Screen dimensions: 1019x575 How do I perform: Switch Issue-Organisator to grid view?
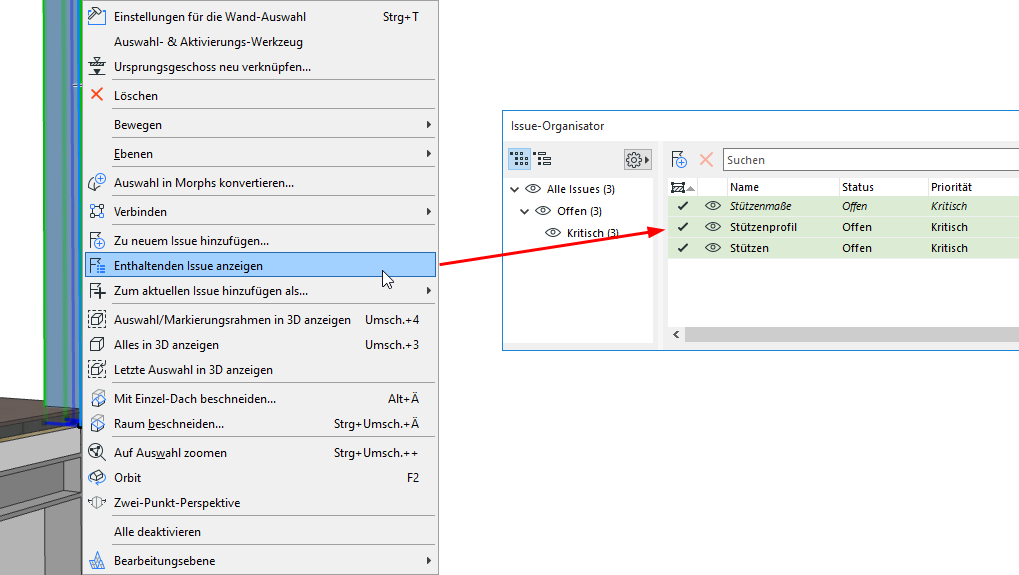tap(519, 159)
